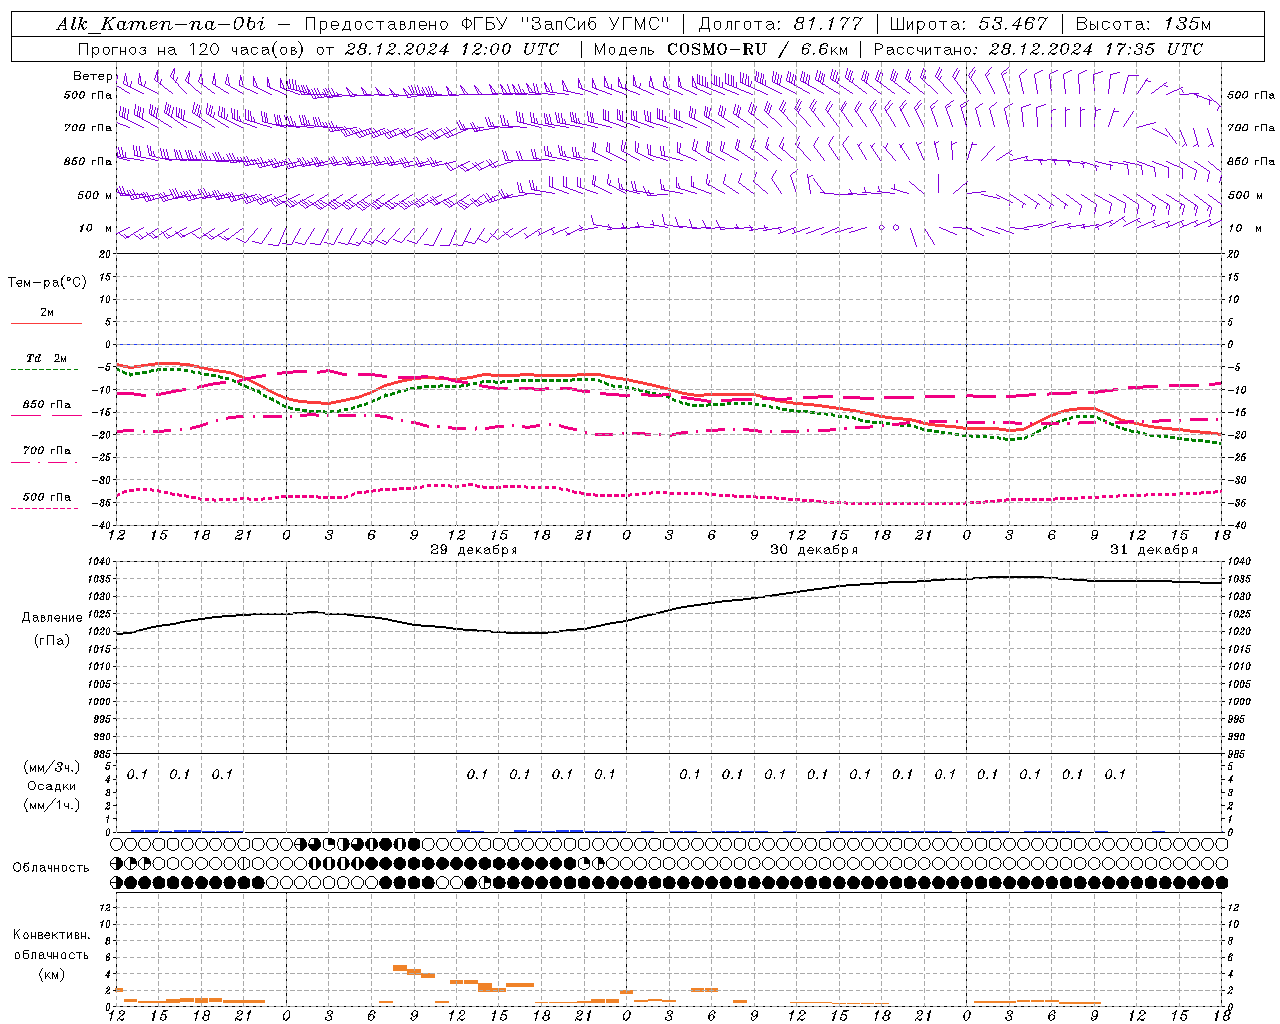Viewport: 1280px width, 1024px height.
Task: Click the Высота: 135м text
Action: pos(1143,24)
